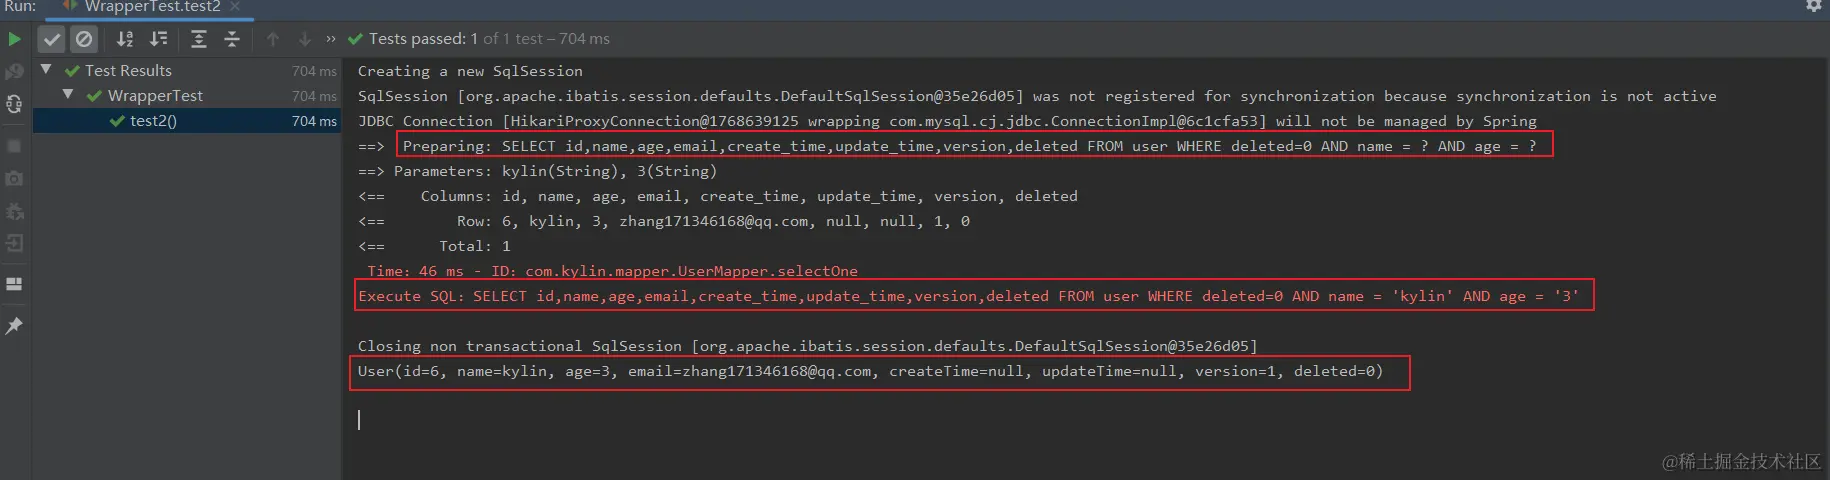This screenshot has width=1830, height=480.
Task: Collapse the Test Results tree node
Action: [x=46, y=70]
